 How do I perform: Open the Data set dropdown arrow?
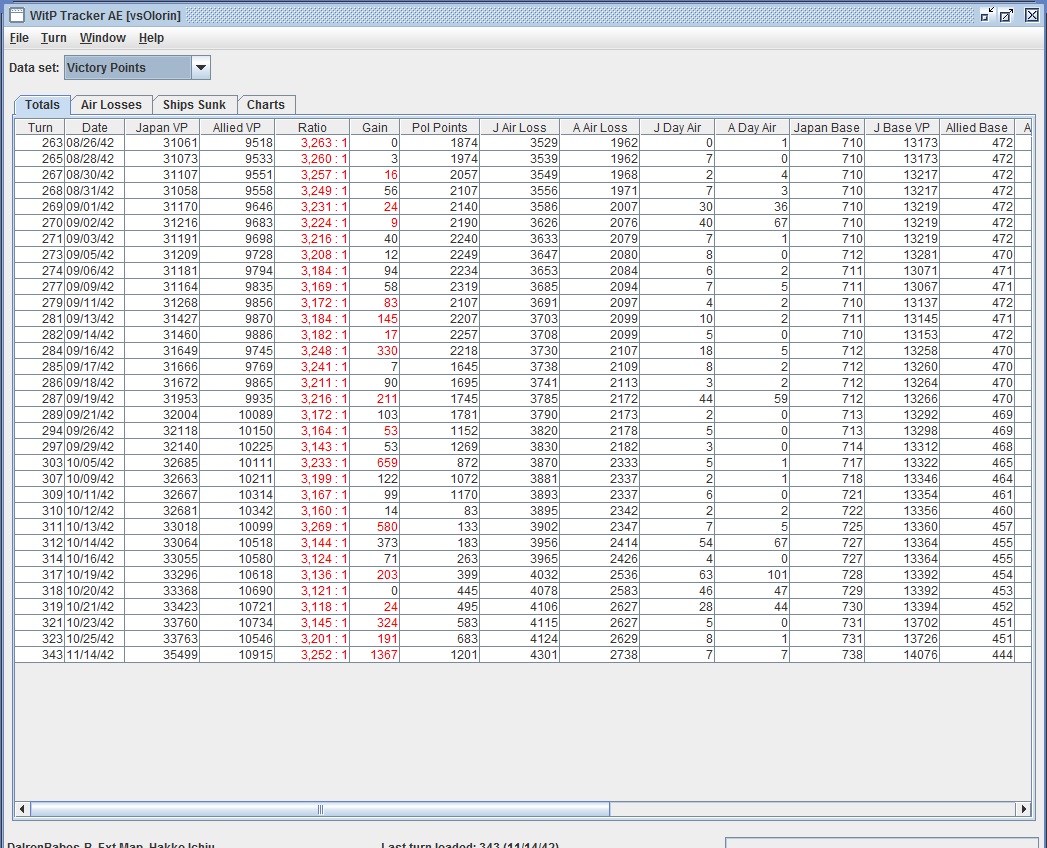[x=200, y=67]
